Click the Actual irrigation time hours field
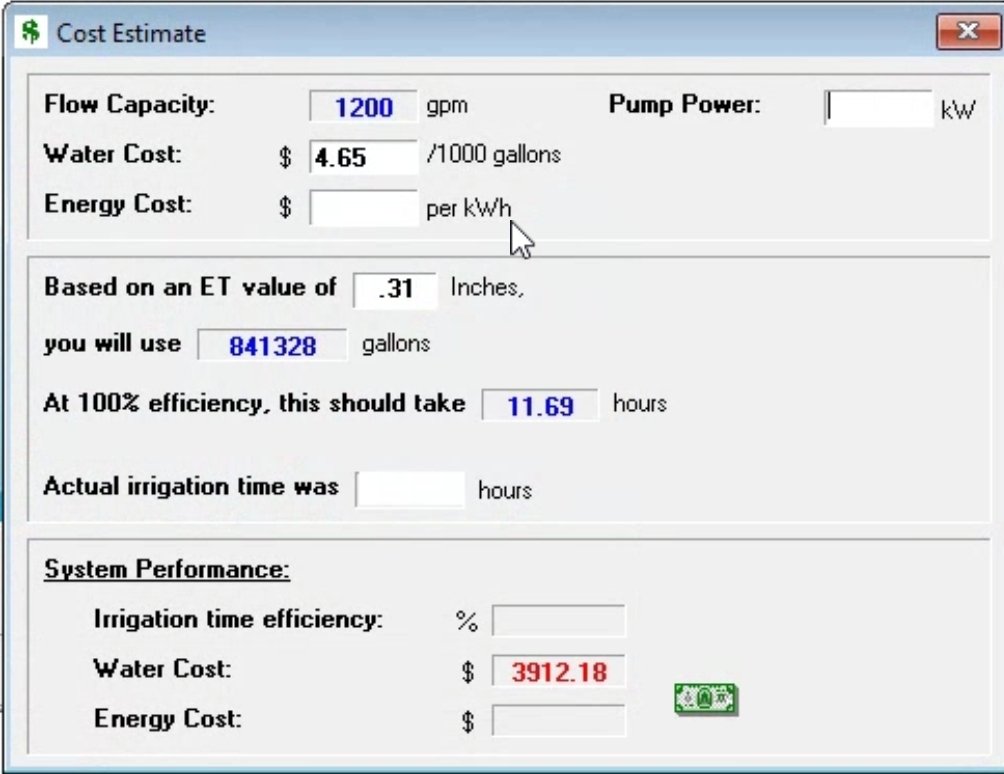 (410, 488)
